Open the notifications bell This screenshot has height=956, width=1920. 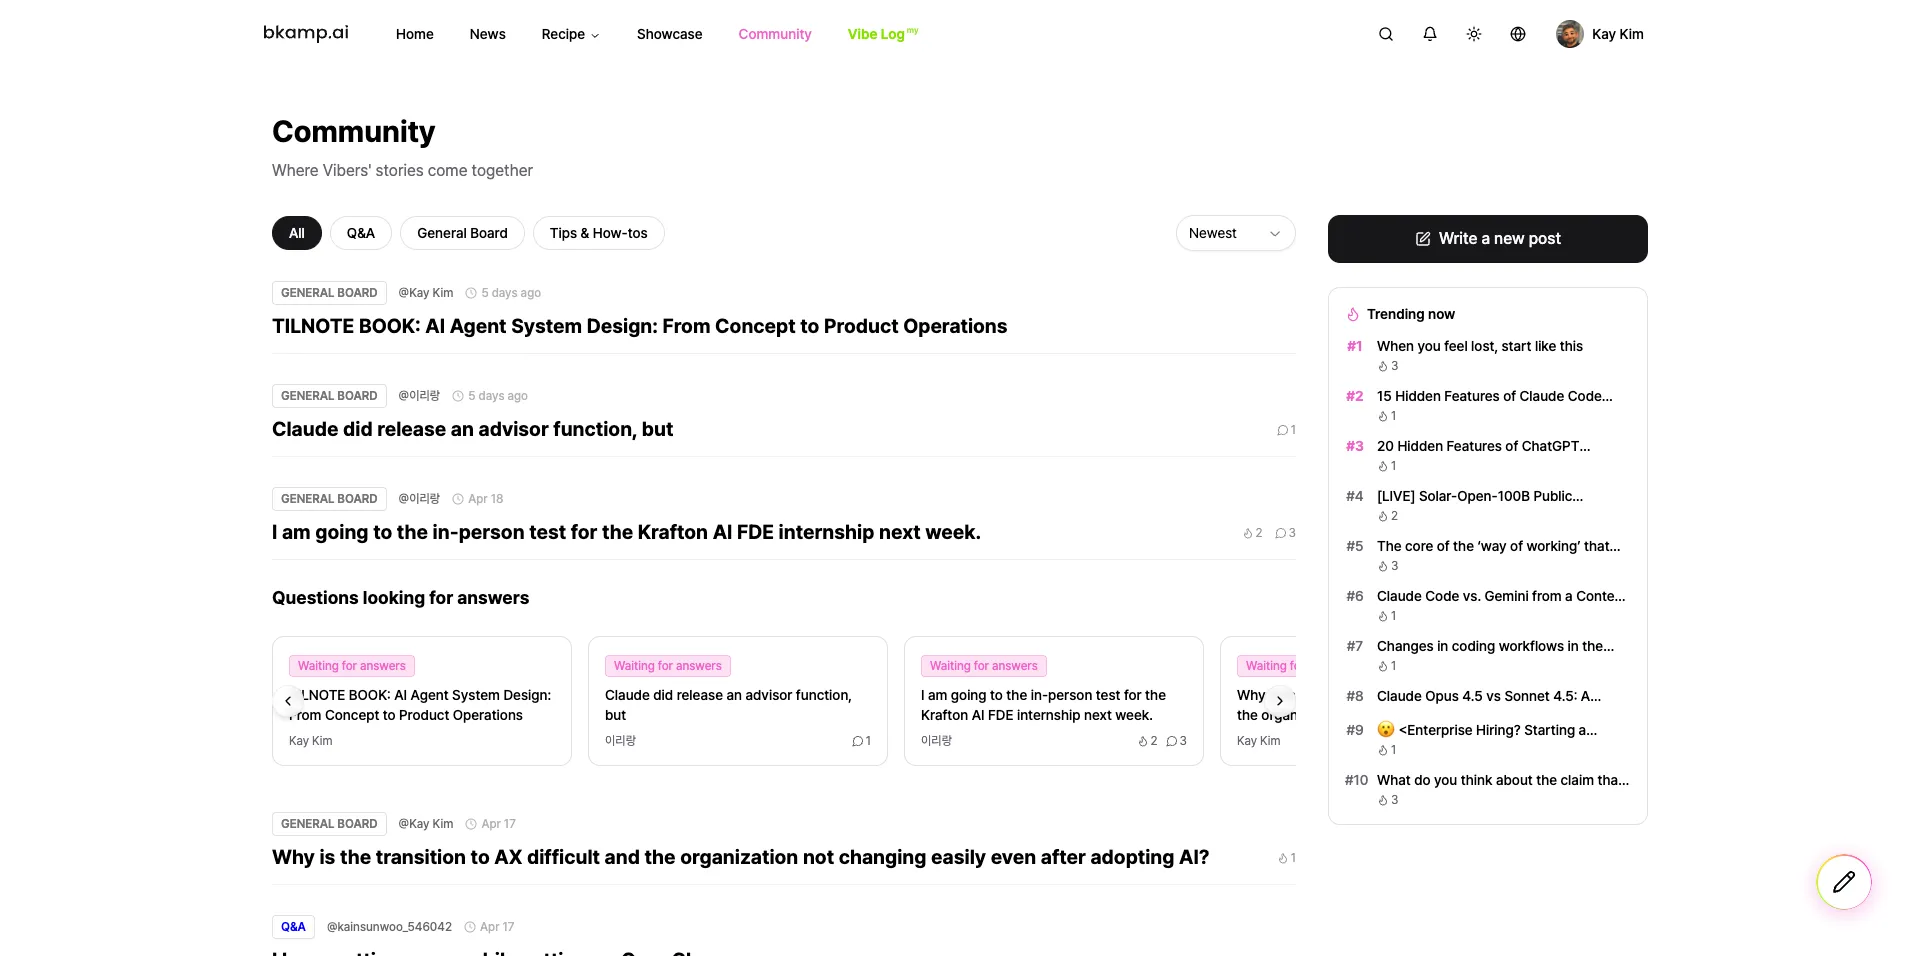click(1429, 33)
